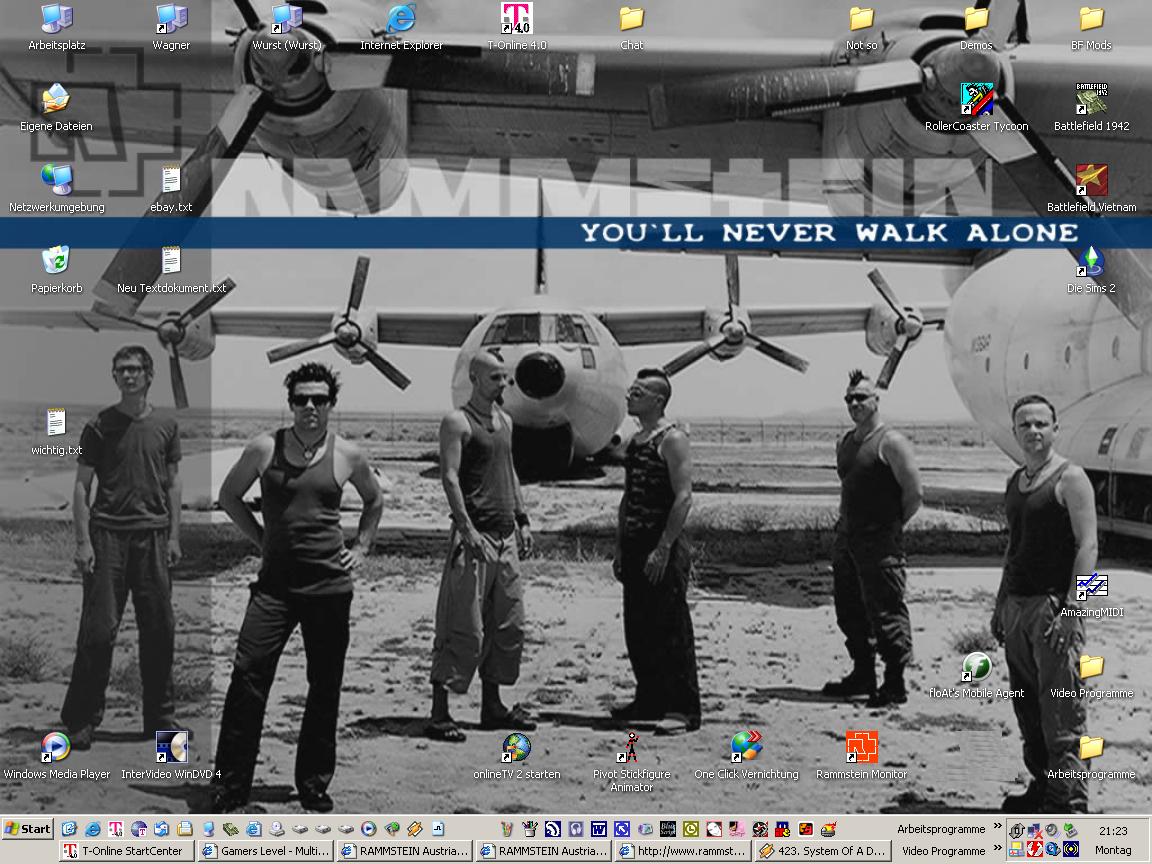The width and height of the screenshot is (1152, 864).
Task: Switch to the 423. System Of A D... window
Action: click(x=823, y=851)
